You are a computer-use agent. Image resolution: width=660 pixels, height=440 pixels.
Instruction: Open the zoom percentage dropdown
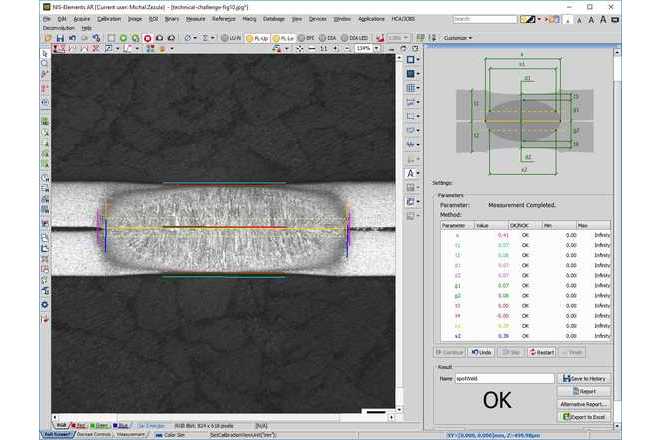[378, 48]
